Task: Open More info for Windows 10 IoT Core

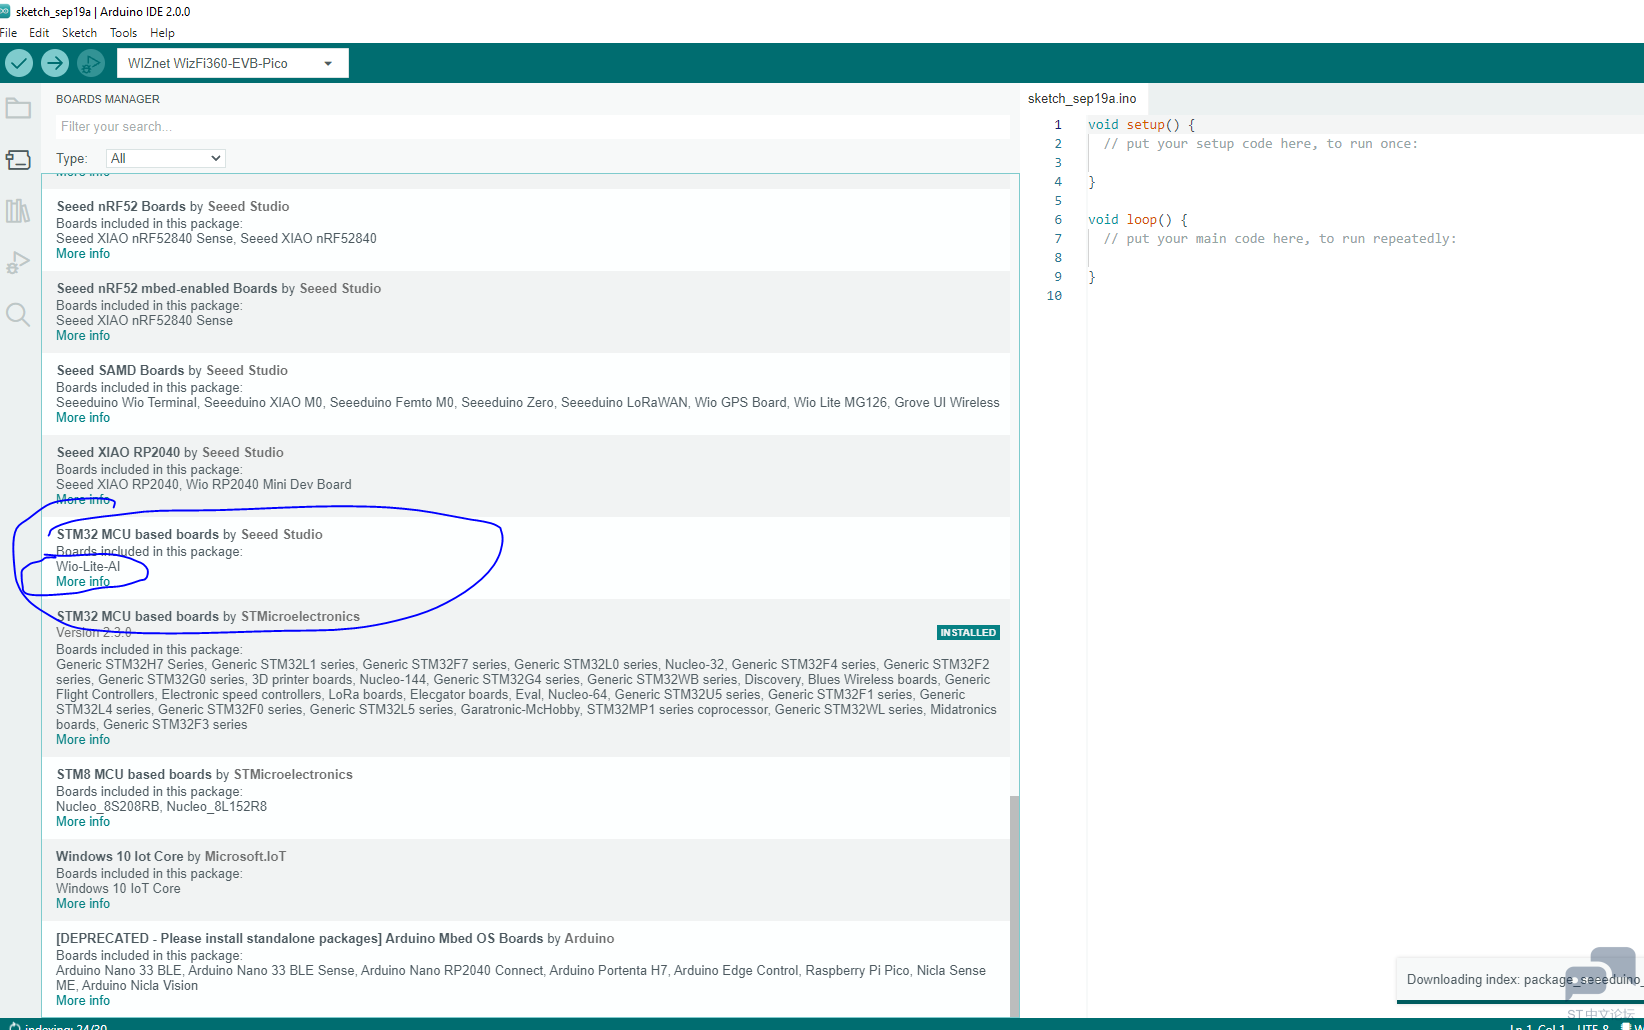Action: tap(83, 904)
